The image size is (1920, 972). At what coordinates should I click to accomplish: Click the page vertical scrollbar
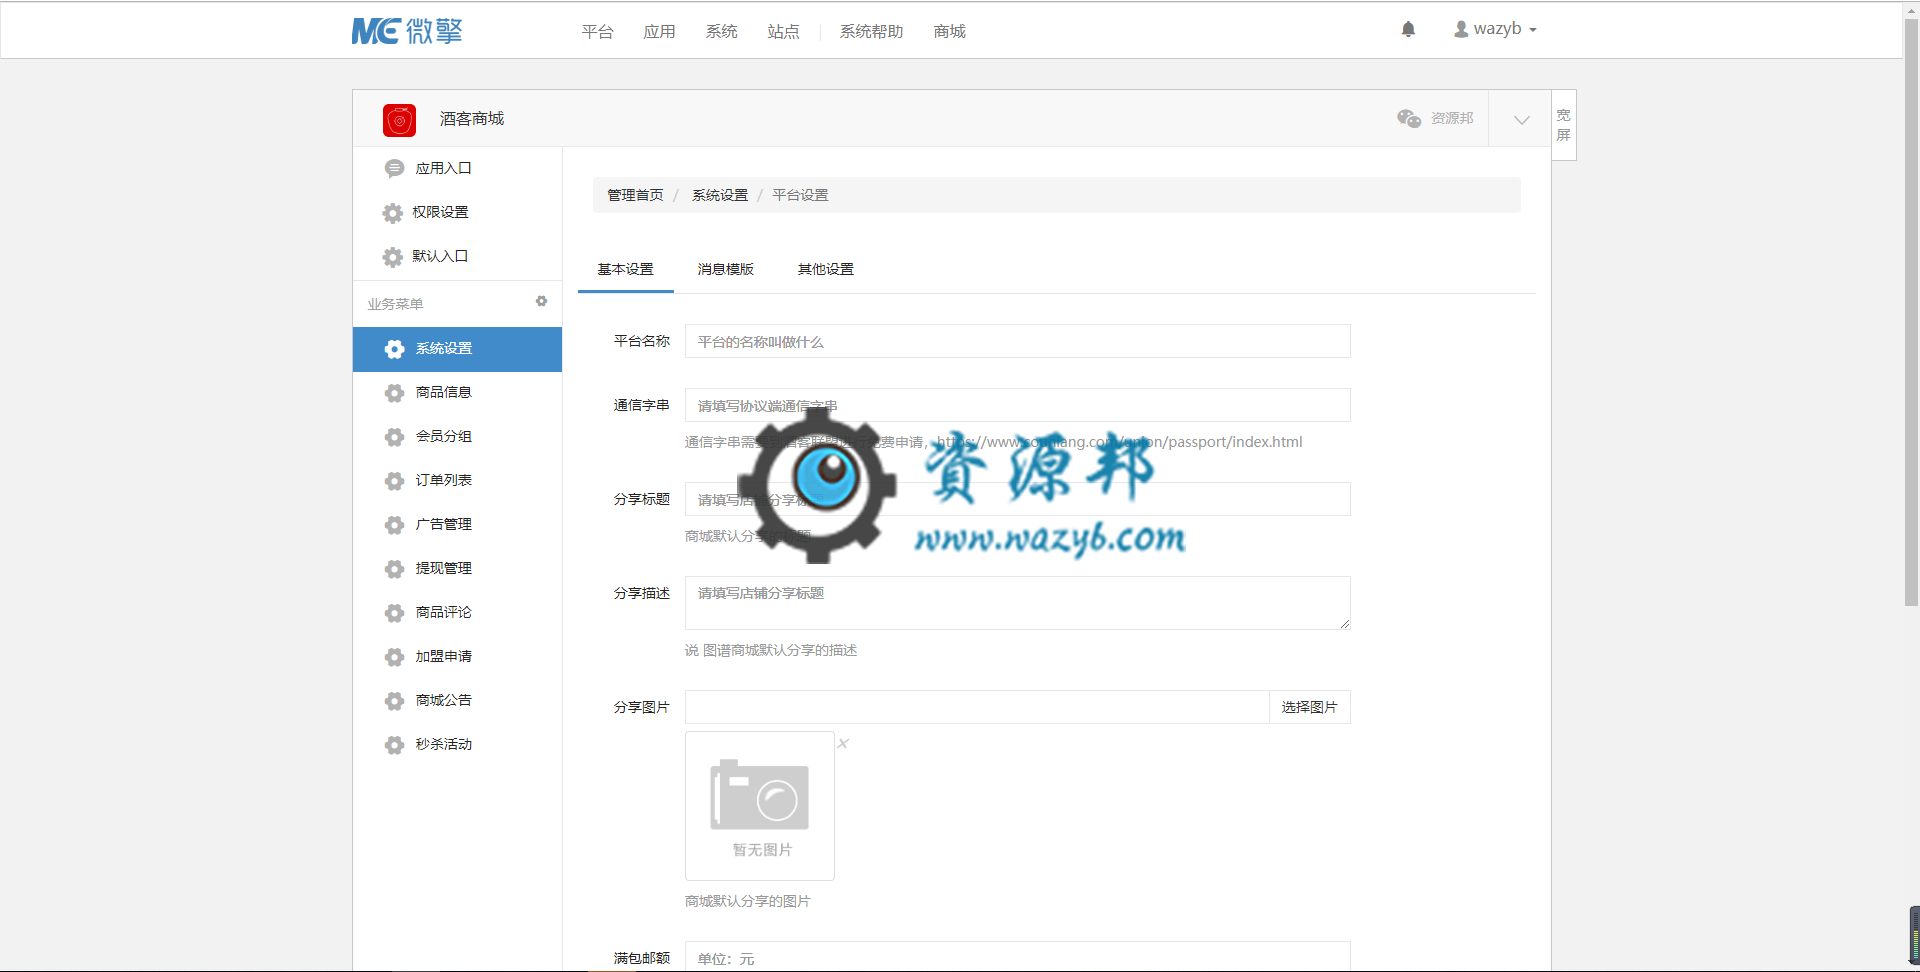(x=1911, y=310)
